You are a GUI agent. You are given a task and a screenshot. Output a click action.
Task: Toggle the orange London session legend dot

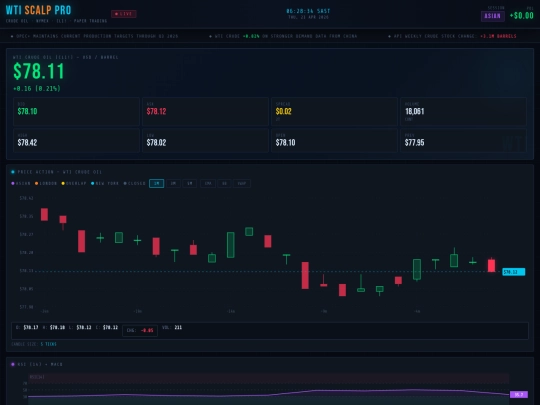pos(37,184)
